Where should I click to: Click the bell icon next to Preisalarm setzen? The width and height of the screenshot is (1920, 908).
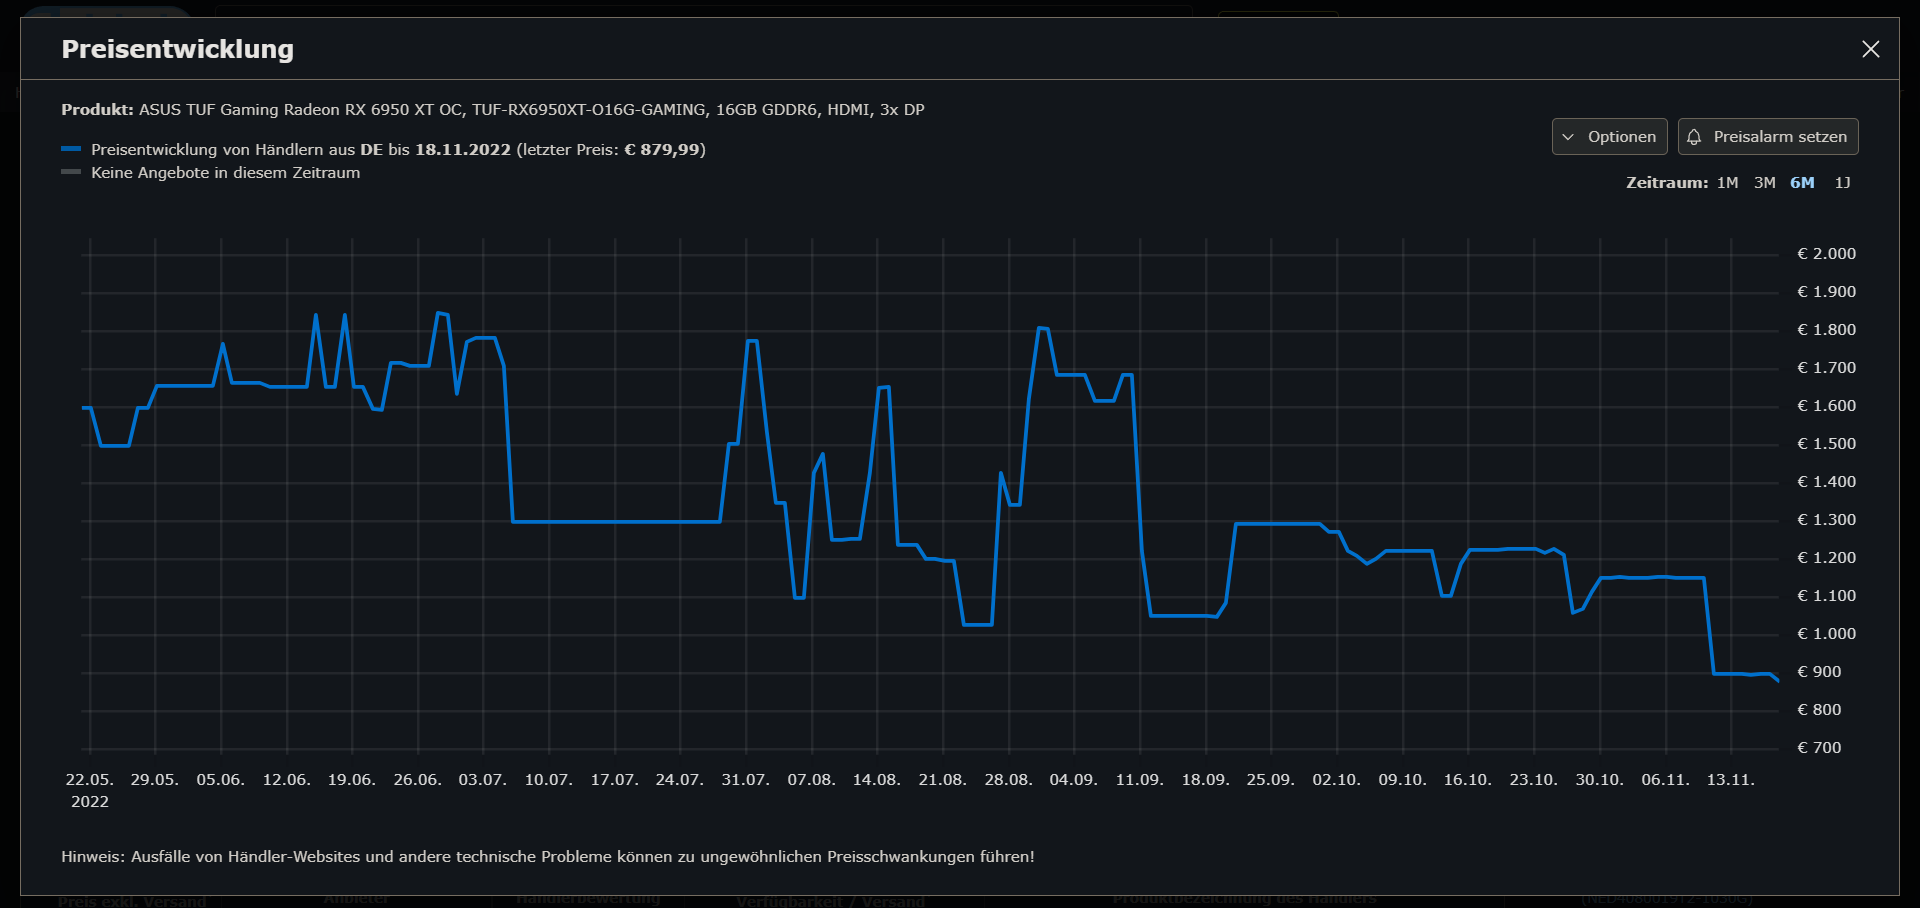click(x=1694, y=136)
